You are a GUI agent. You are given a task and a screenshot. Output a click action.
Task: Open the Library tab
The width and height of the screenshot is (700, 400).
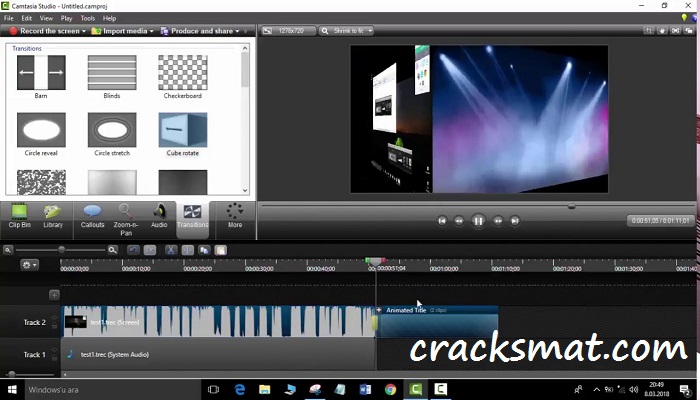[53, 217]
